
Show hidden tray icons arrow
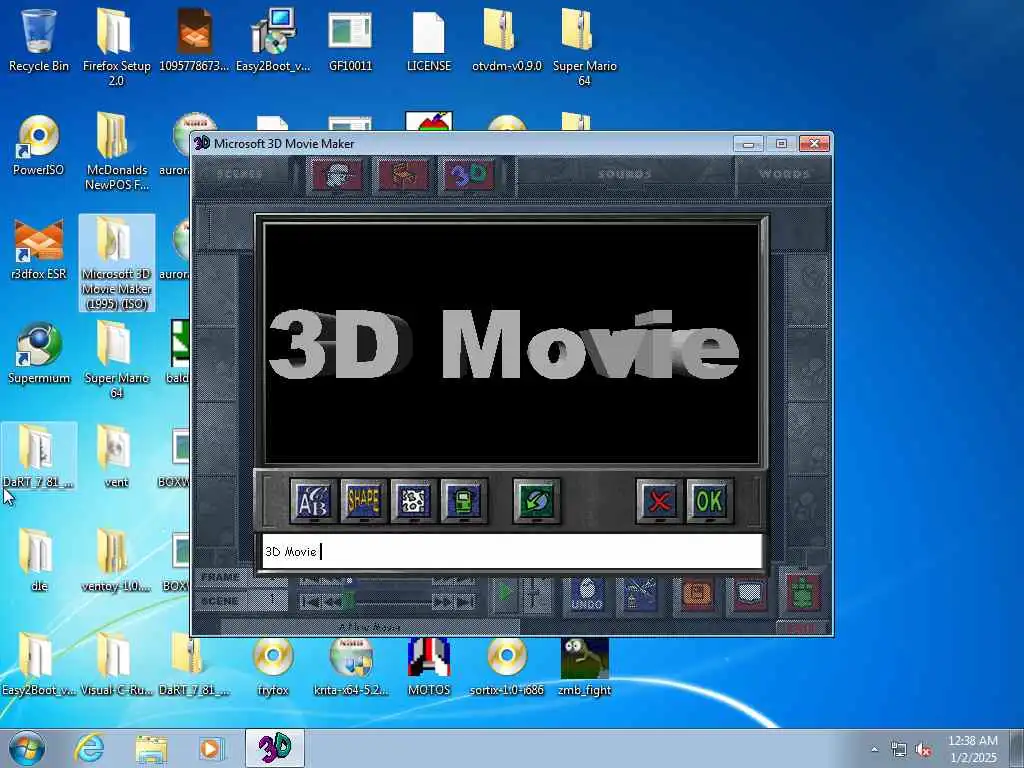tap(874, 749)
